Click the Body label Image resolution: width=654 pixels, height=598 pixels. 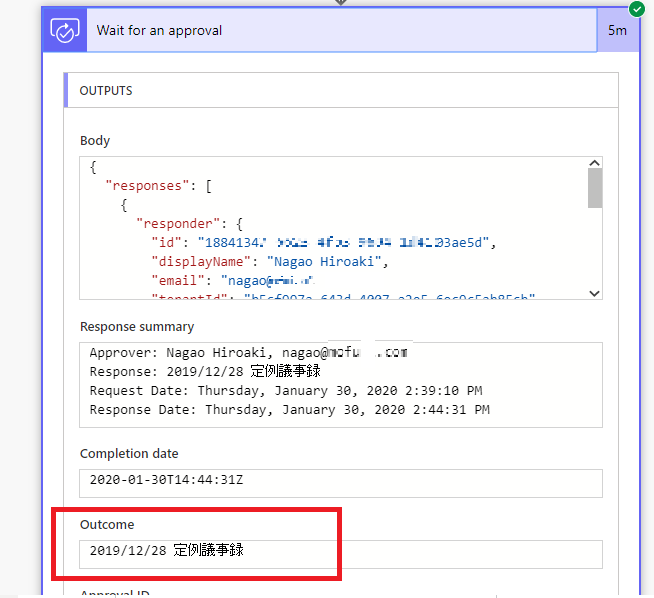(95, 141)
